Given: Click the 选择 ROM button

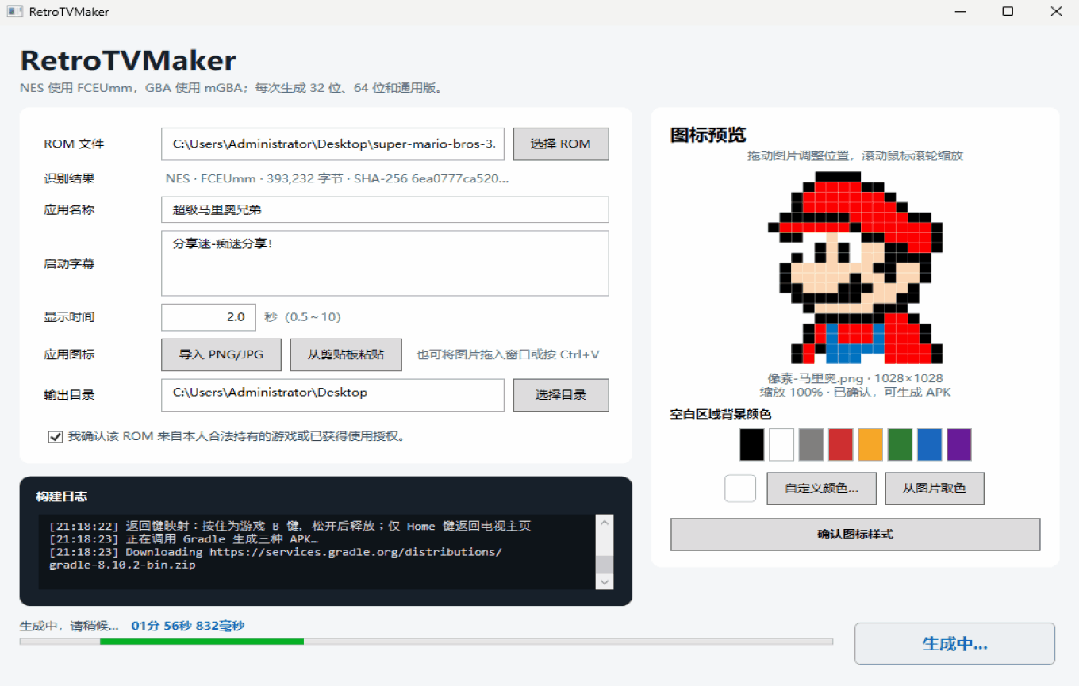Looking at the screenshot, I should [560, 144].
